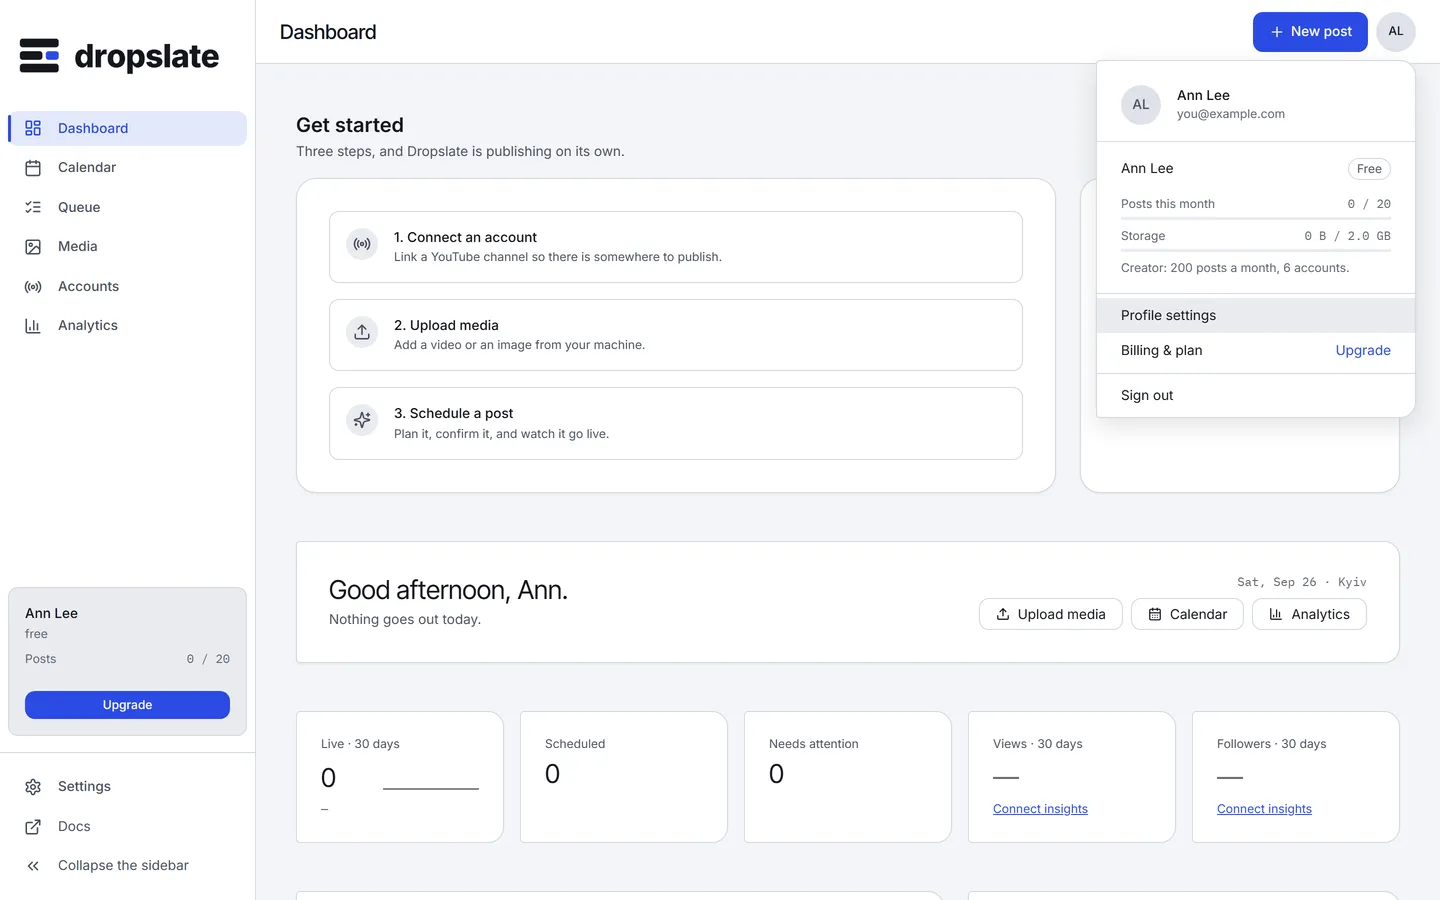Click the blue Upgrade button in sidebar
The height and width of the screenshot is (900, 1440).
[x=127, y=705]
